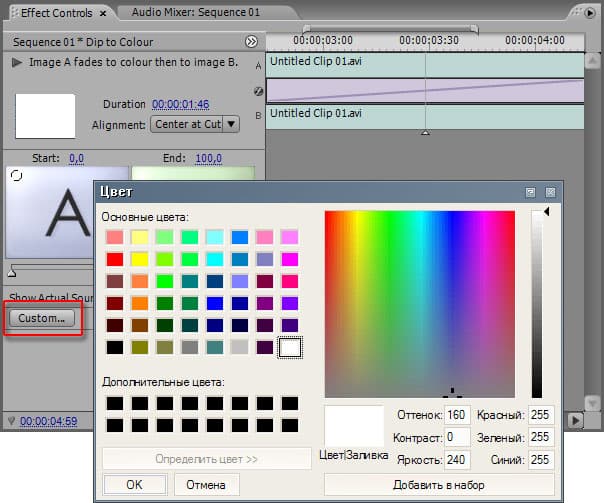604x503 pixels.
Task: Click OK in the colour dialog
Action: (135, 485)
